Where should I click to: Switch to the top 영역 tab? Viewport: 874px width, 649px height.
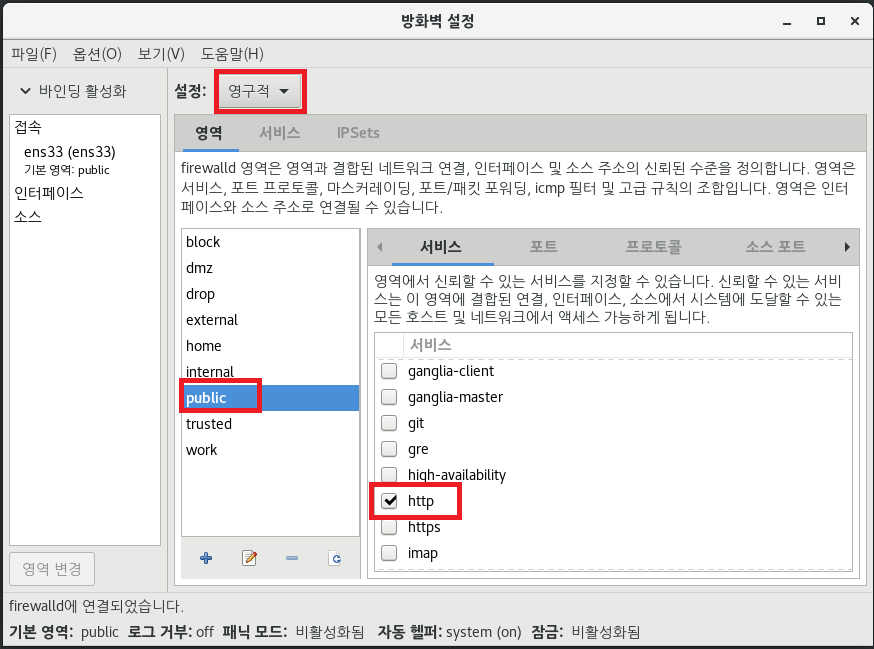(209, 133)
